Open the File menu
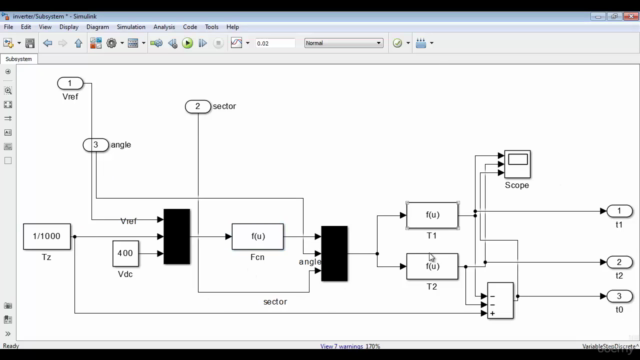Image resolution: width=640 pixels, height=360 pixels. pyautogui.click(x=8, y=27)
